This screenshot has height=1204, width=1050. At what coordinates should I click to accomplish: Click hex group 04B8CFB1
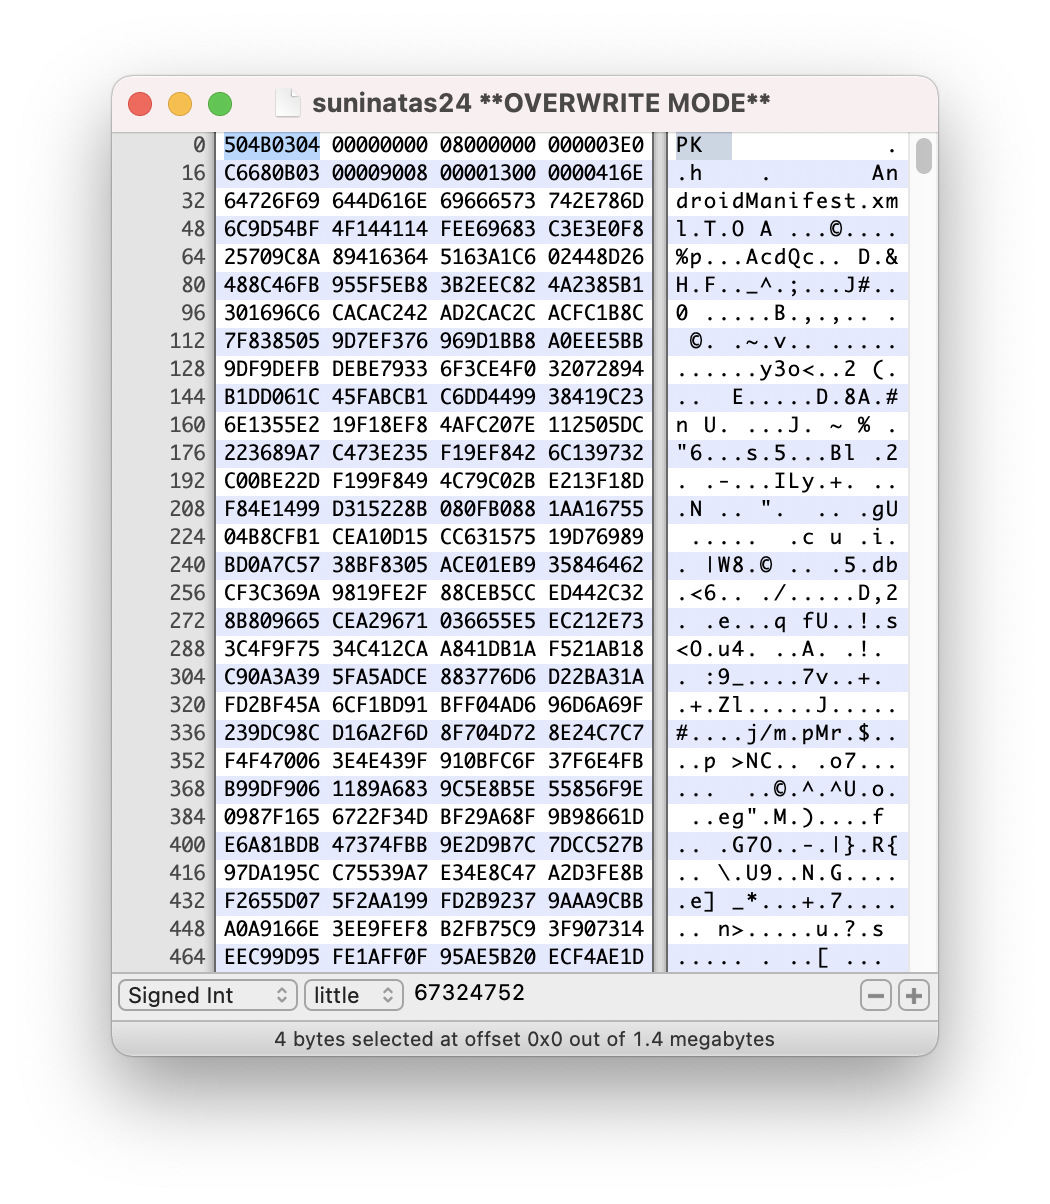[272, 537]
